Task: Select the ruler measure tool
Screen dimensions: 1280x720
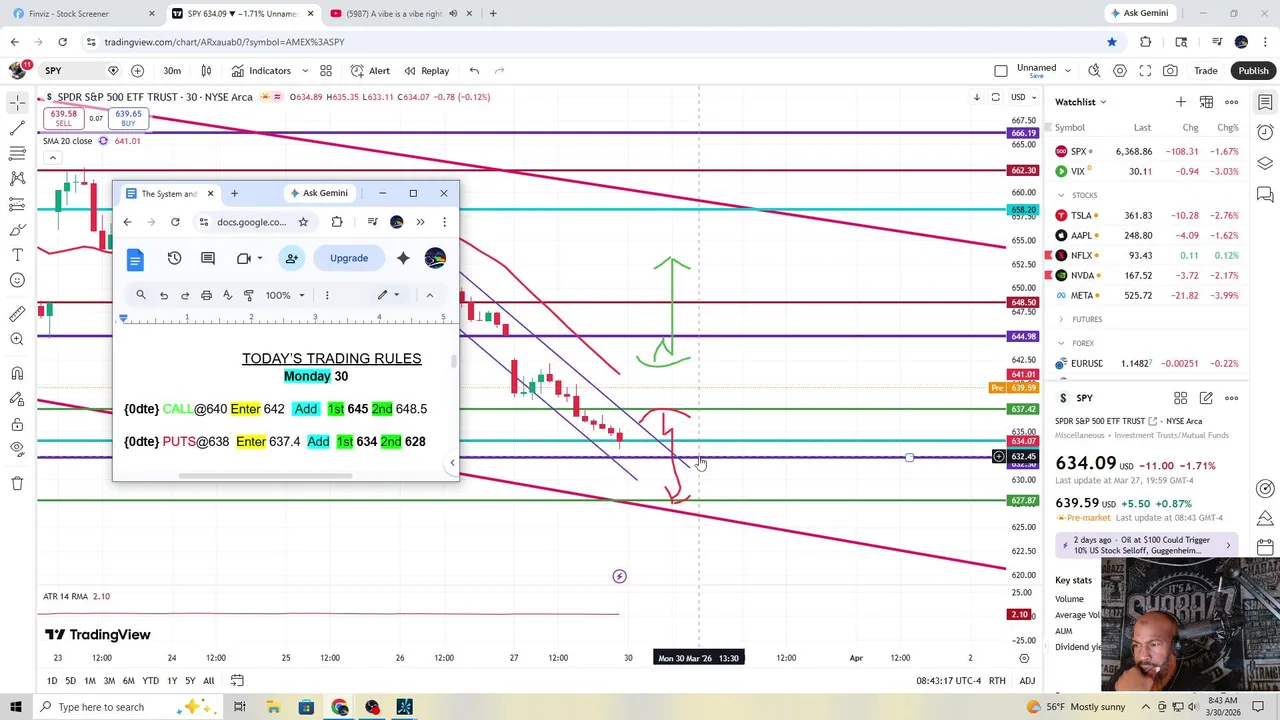Action: coord(17,314)
